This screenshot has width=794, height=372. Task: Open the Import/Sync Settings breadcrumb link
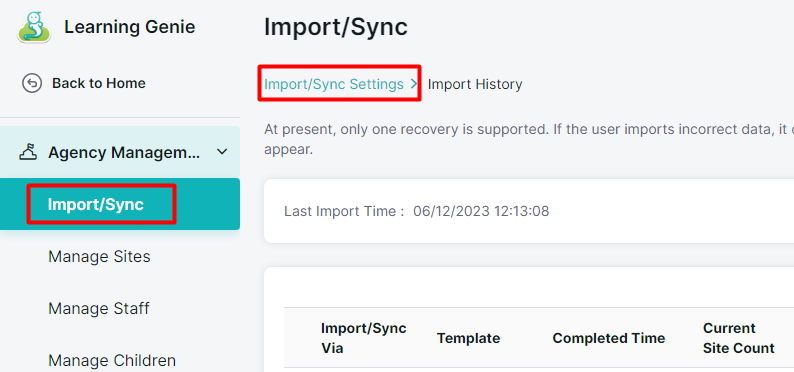click(334, 84)
